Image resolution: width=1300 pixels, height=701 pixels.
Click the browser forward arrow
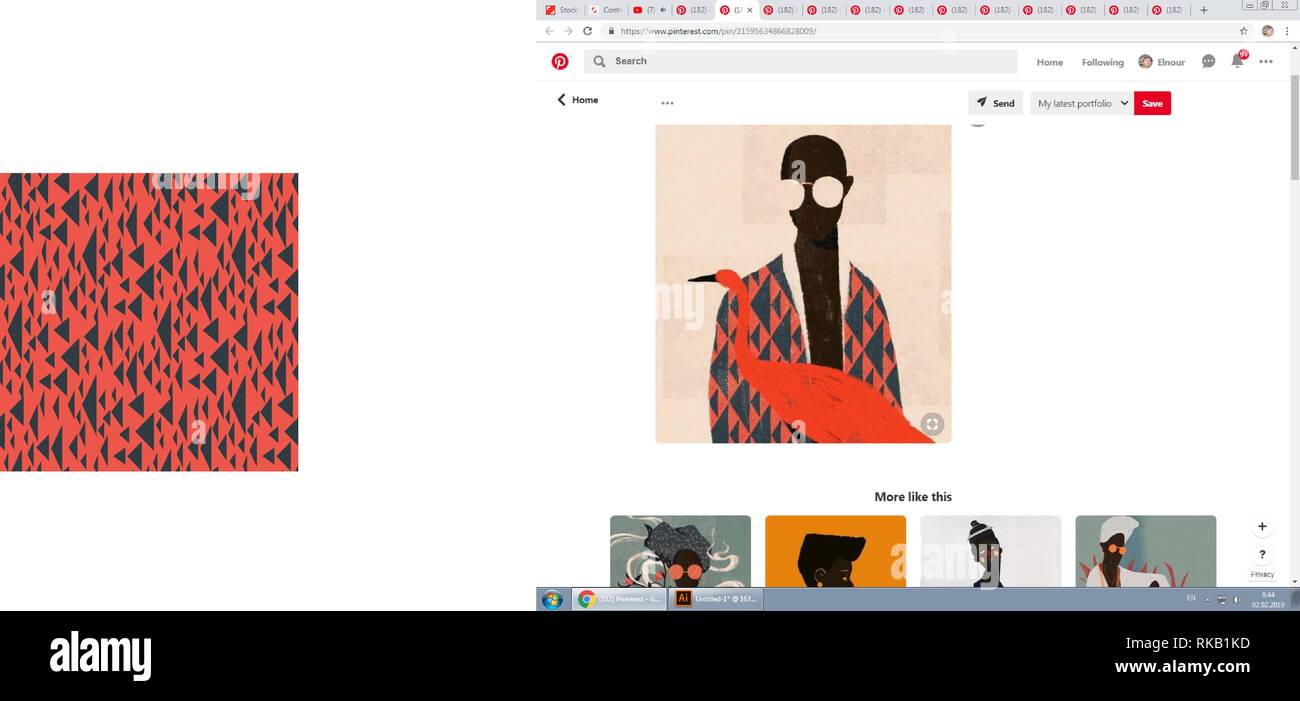[568, 31]
